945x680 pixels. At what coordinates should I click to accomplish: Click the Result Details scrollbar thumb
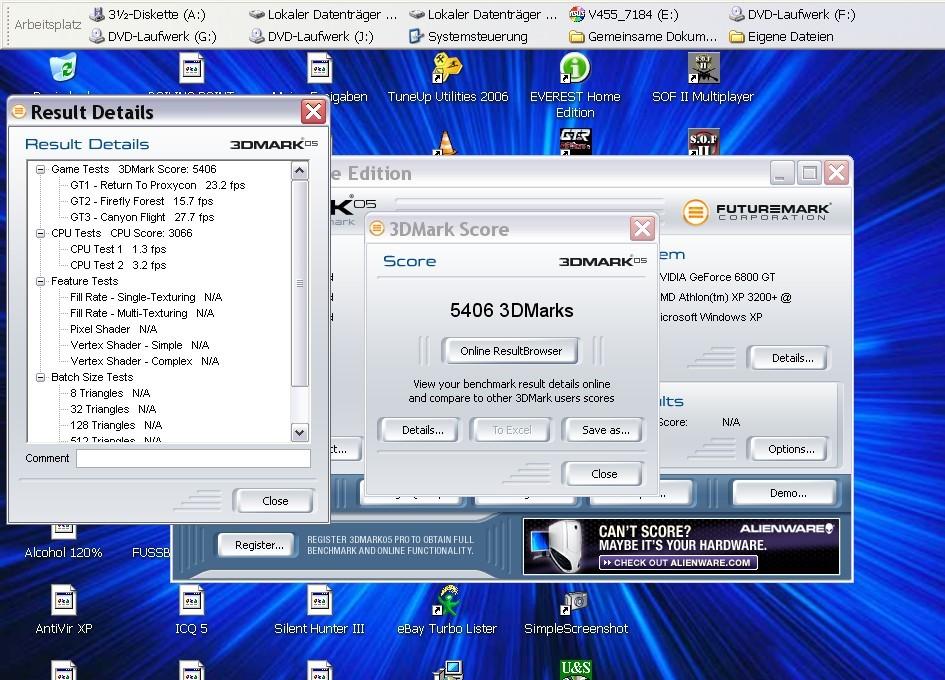(300, 283)
